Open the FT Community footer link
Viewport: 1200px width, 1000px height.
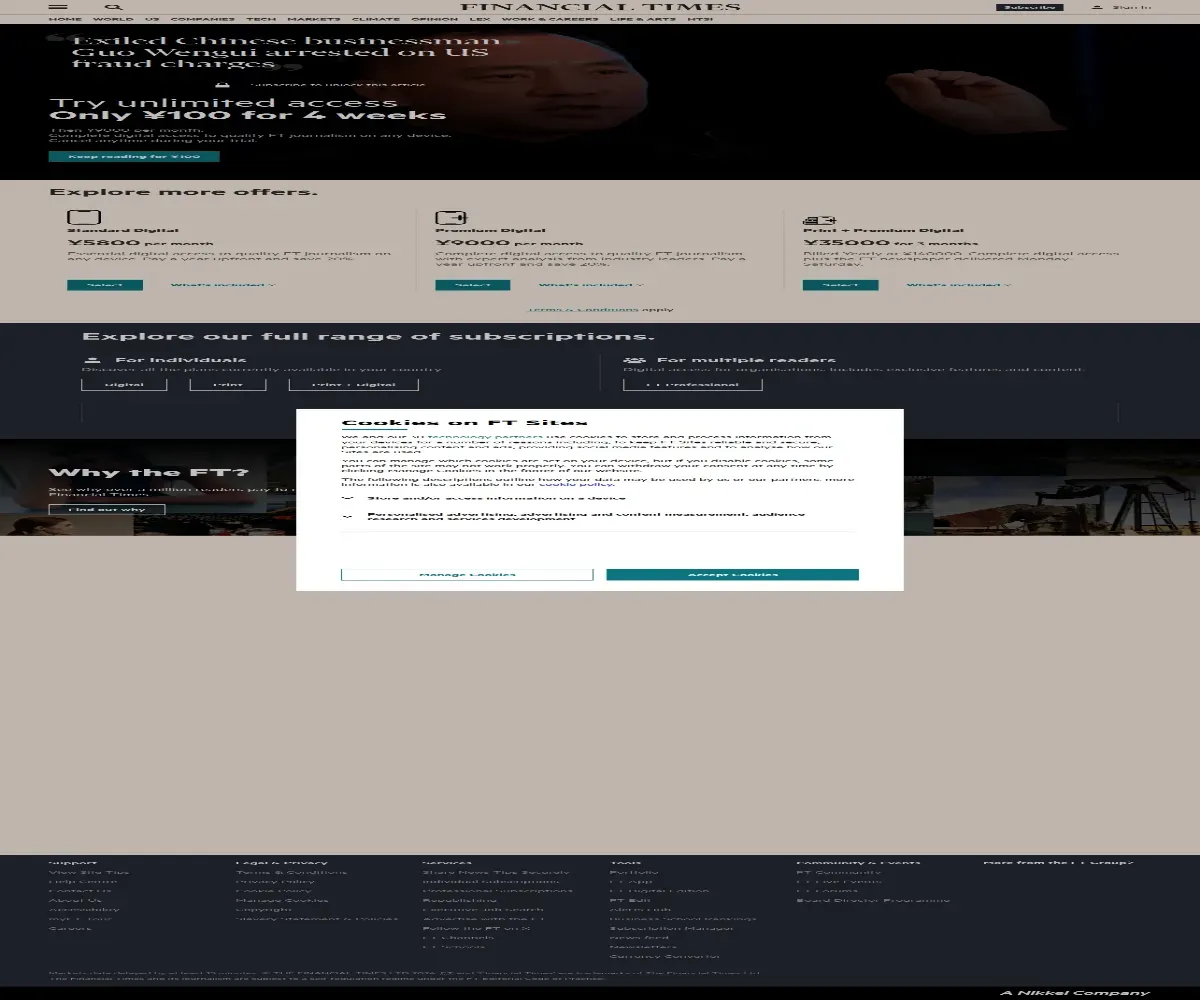point(838,872)
